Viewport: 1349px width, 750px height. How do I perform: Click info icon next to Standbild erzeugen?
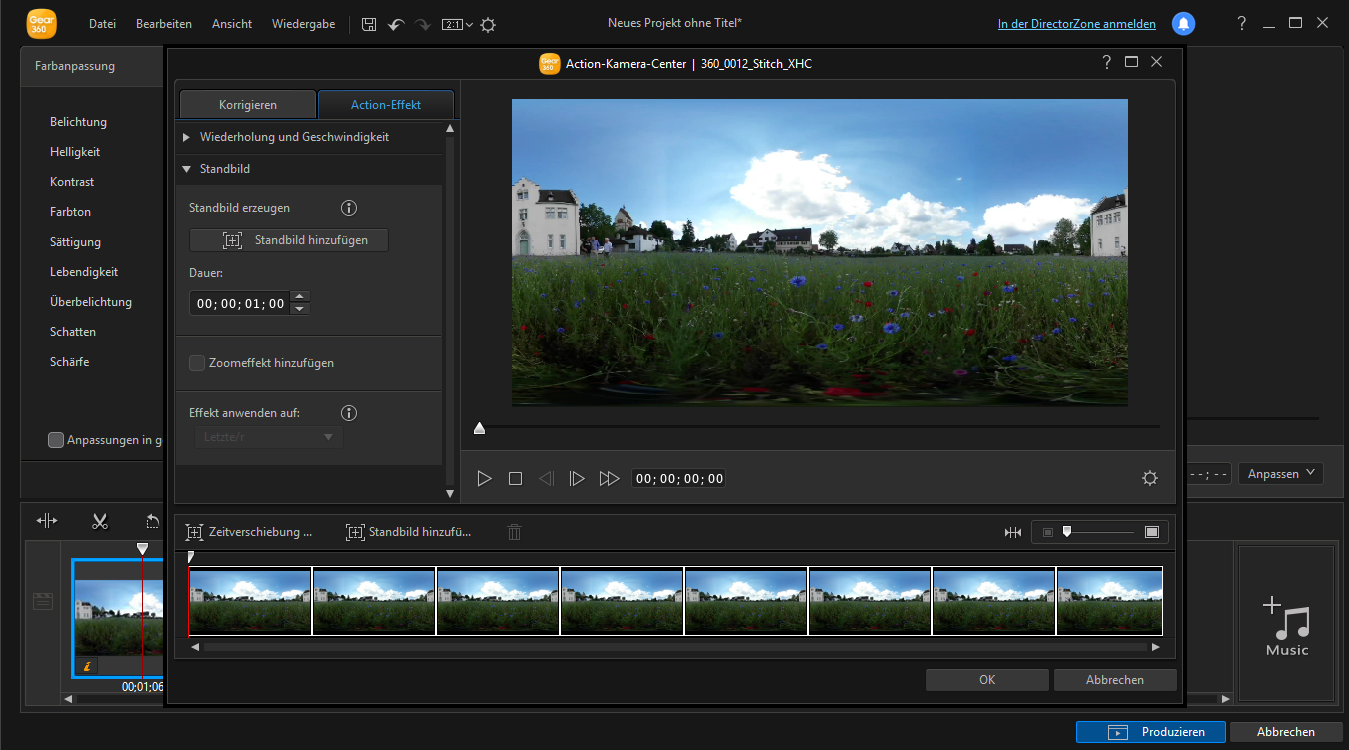pyautogui.click(x=349, y=208)
